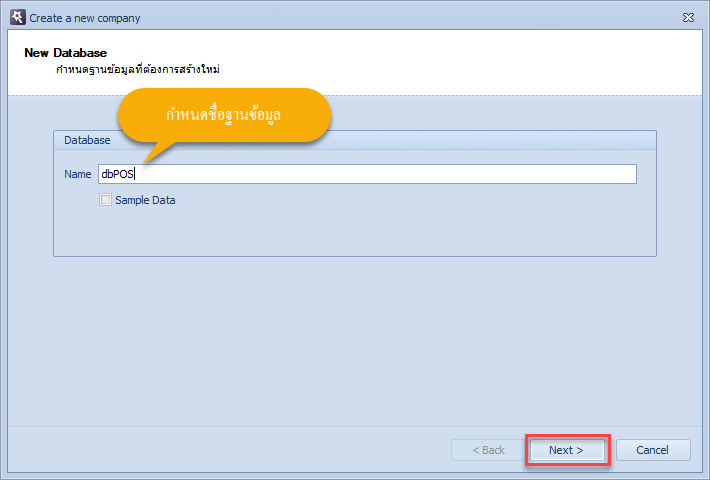Click the Thai subtitle under New Database
Screen dimensions: 710x480
point(138,69)
